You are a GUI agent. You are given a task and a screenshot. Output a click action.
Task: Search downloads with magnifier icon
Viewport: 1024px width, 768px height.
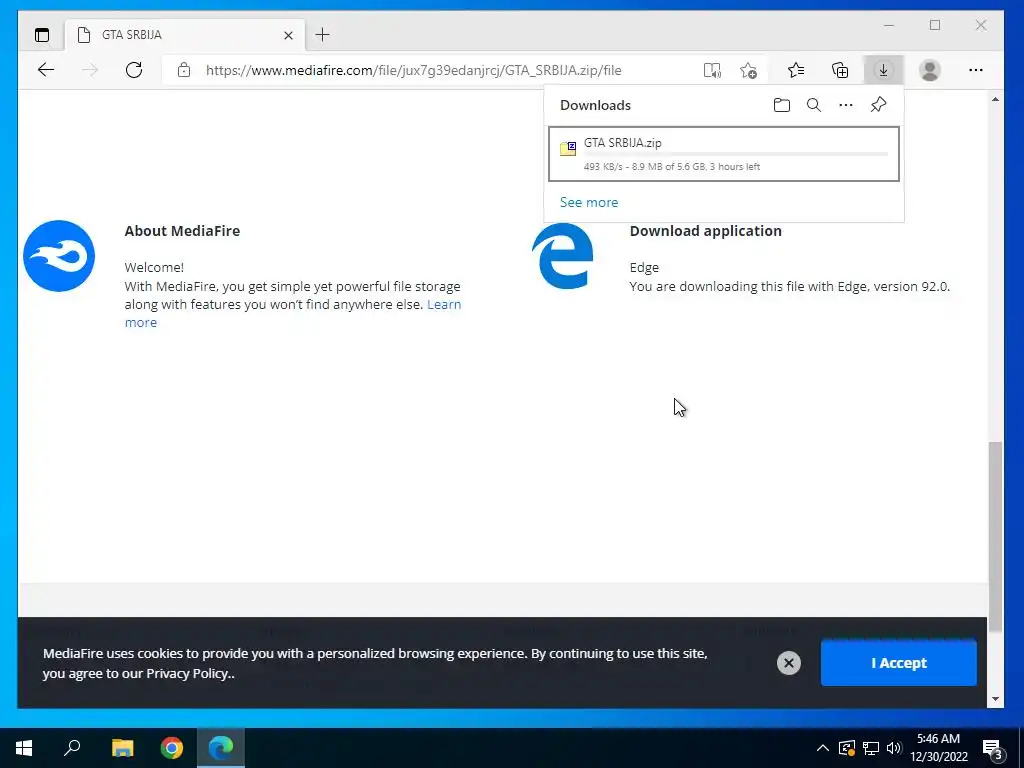coord(814,105)
